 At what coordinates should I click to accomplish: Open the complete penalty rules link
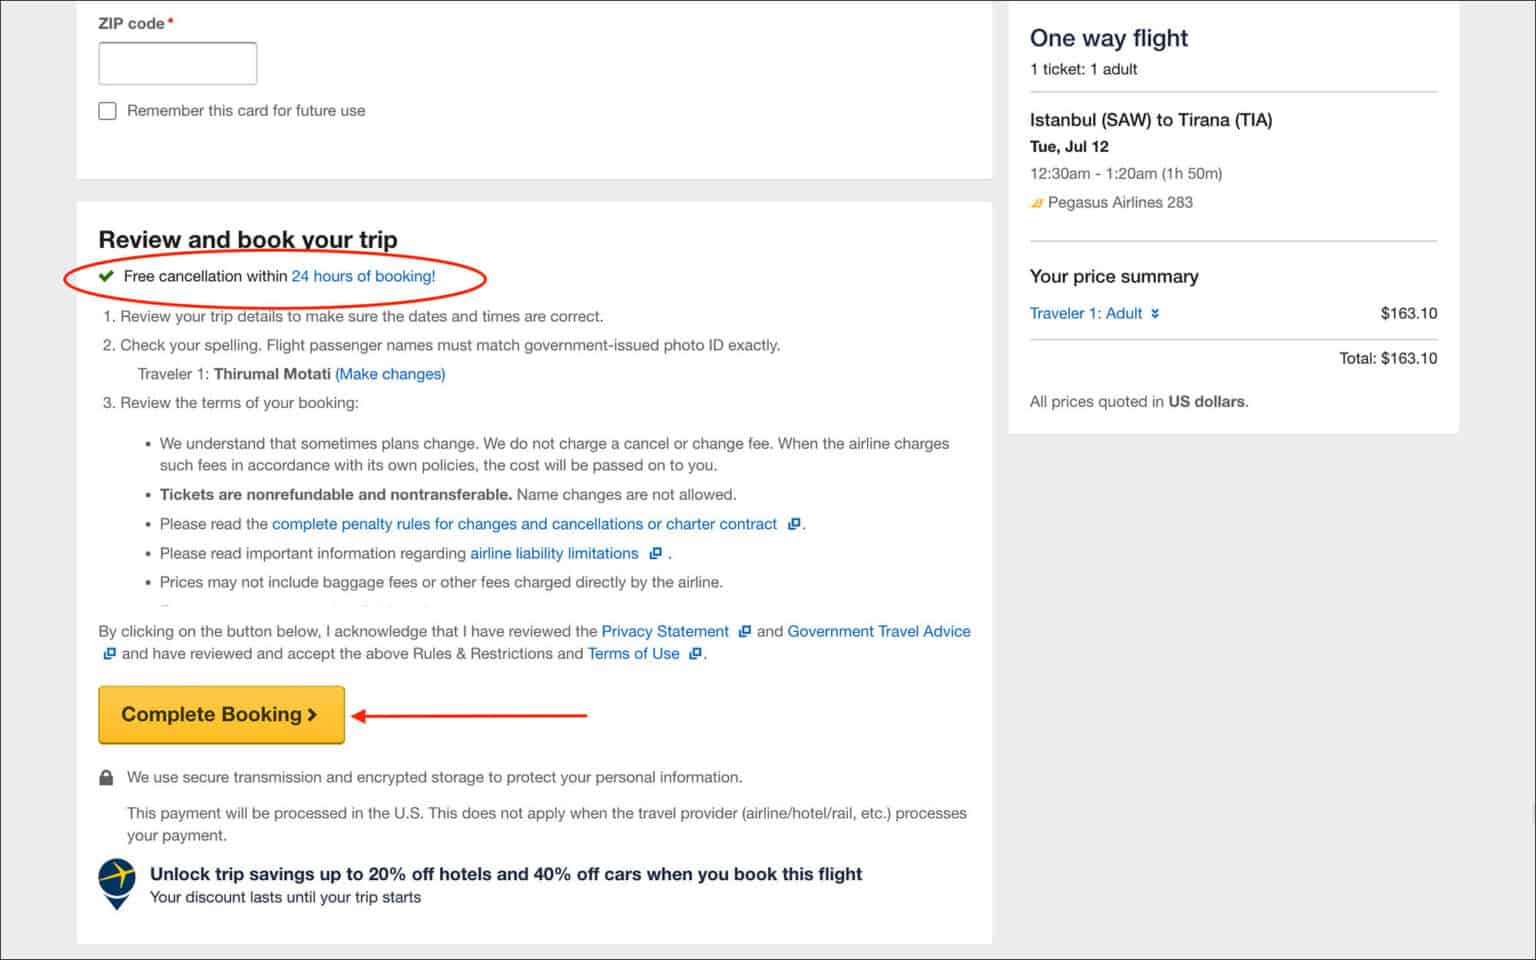pos(525,523)
